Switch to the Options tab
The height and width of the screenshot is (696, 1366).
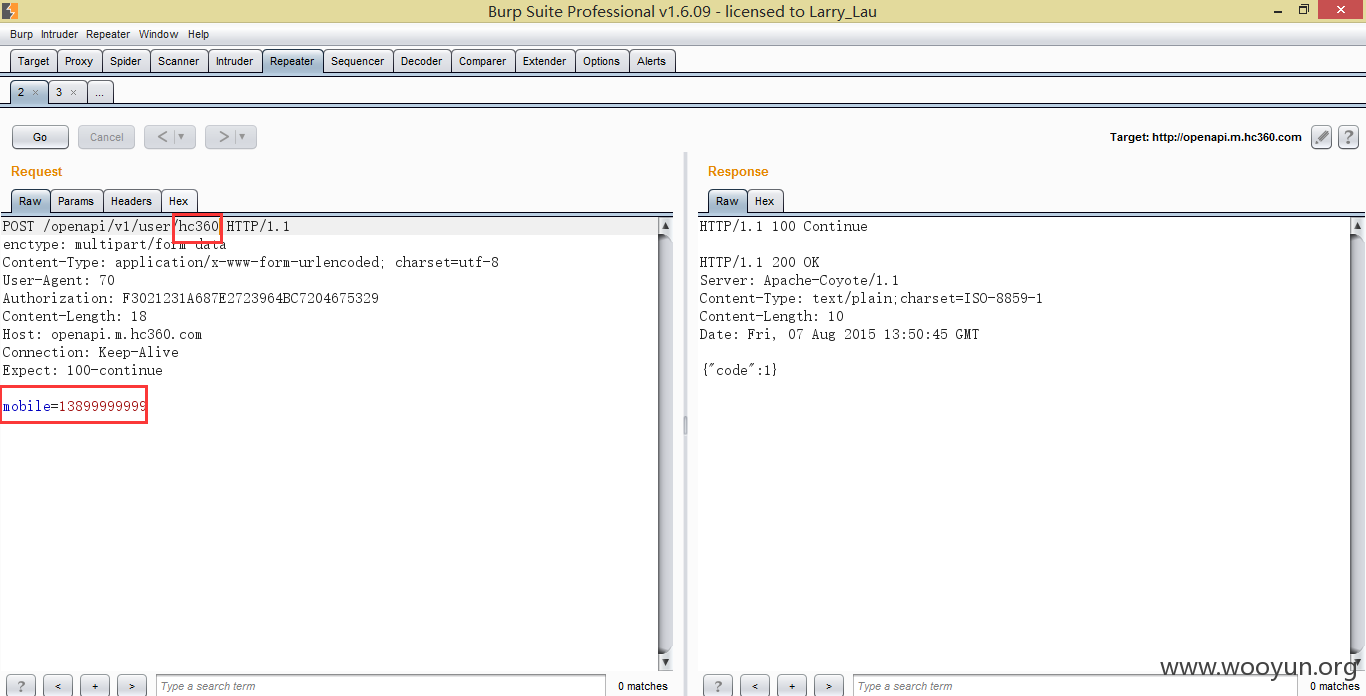tap(601, 61)
